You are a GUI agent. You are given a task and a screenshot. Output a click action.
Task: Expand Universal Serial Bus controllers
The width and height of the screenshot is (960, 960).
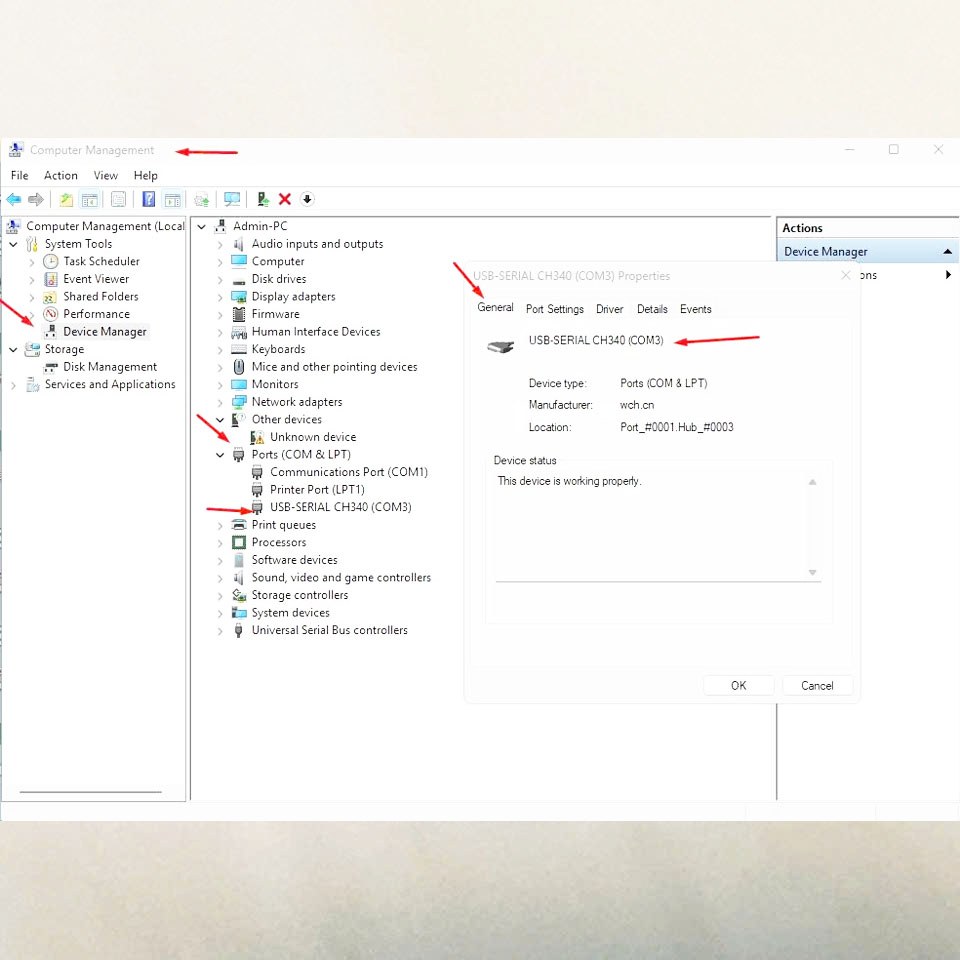220,631
